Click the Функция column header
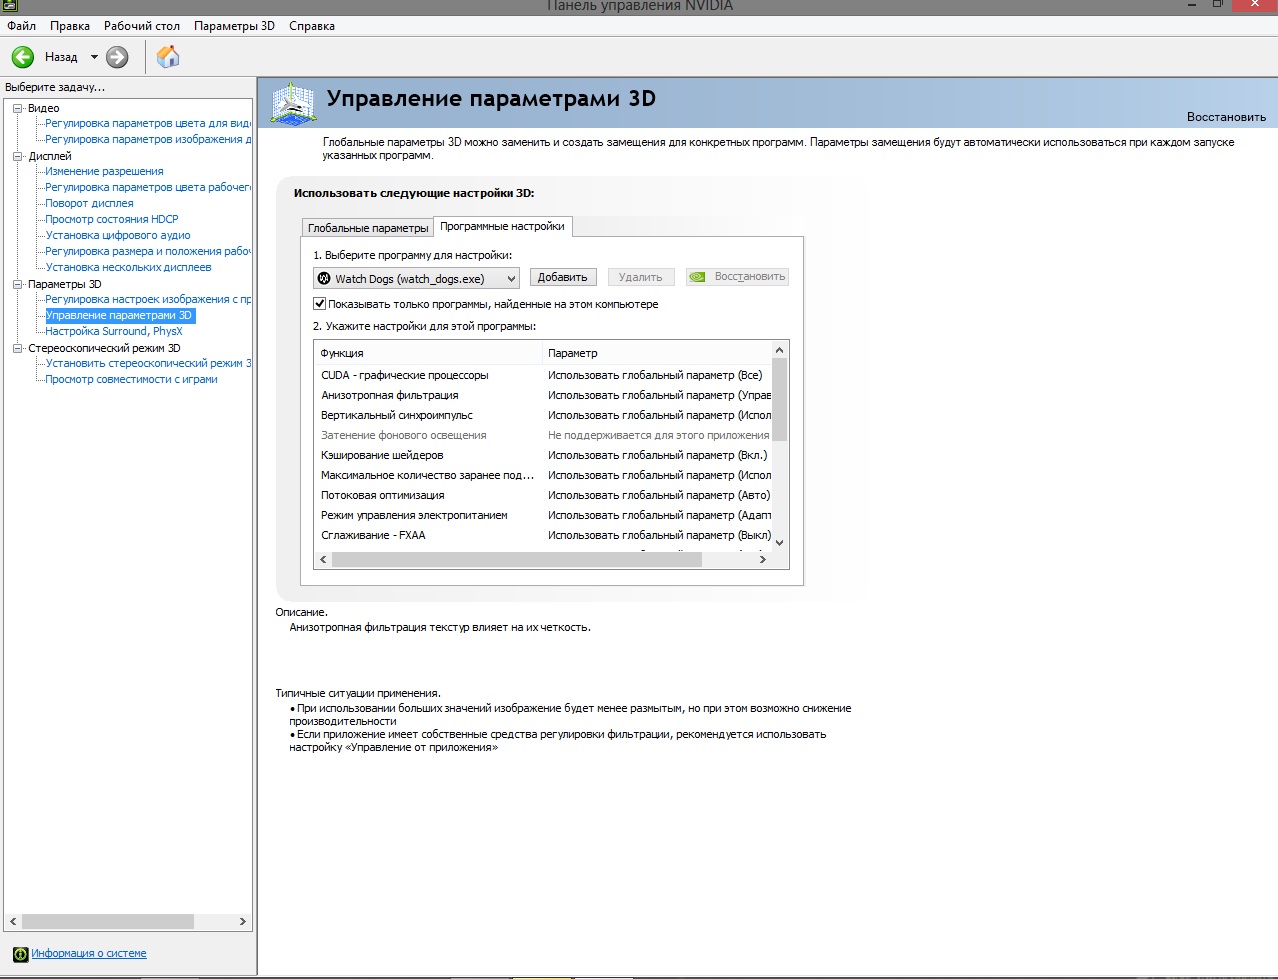The width and height of the screenshot is (1278, 979). pos(428,353)
